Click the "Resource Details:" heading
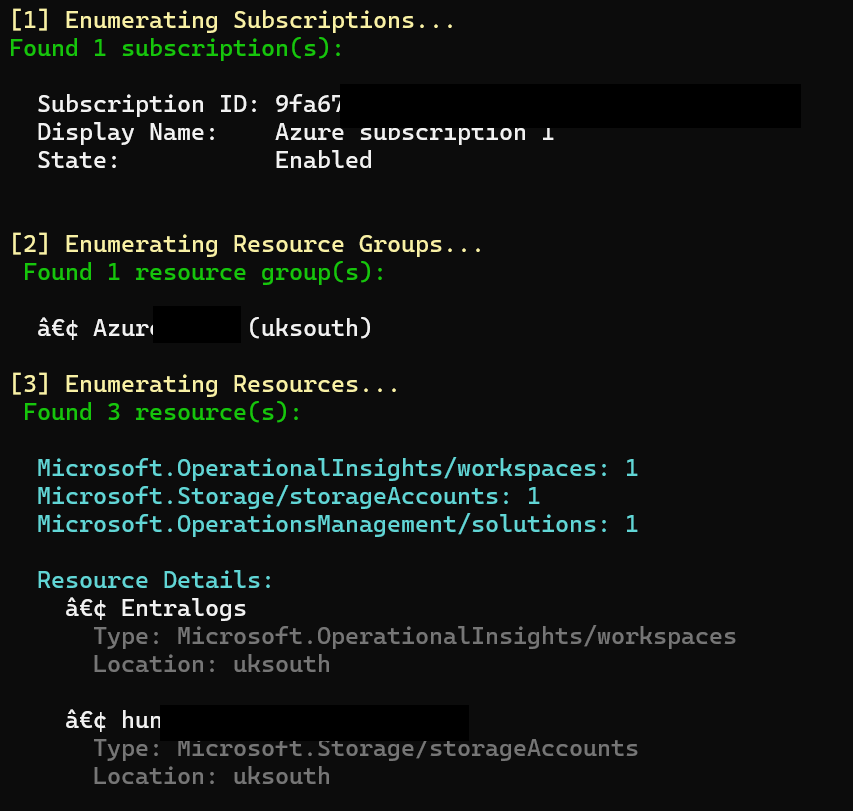The width and height of the screenshot is (853, 811). click(155, 580)
